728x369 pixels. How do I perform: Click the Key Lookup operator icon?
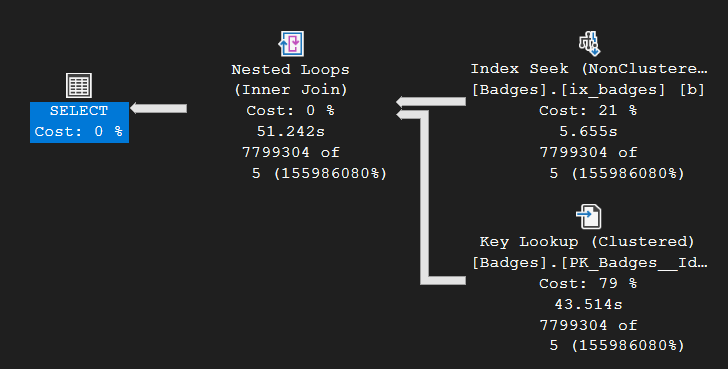click(x=589, y=216)
